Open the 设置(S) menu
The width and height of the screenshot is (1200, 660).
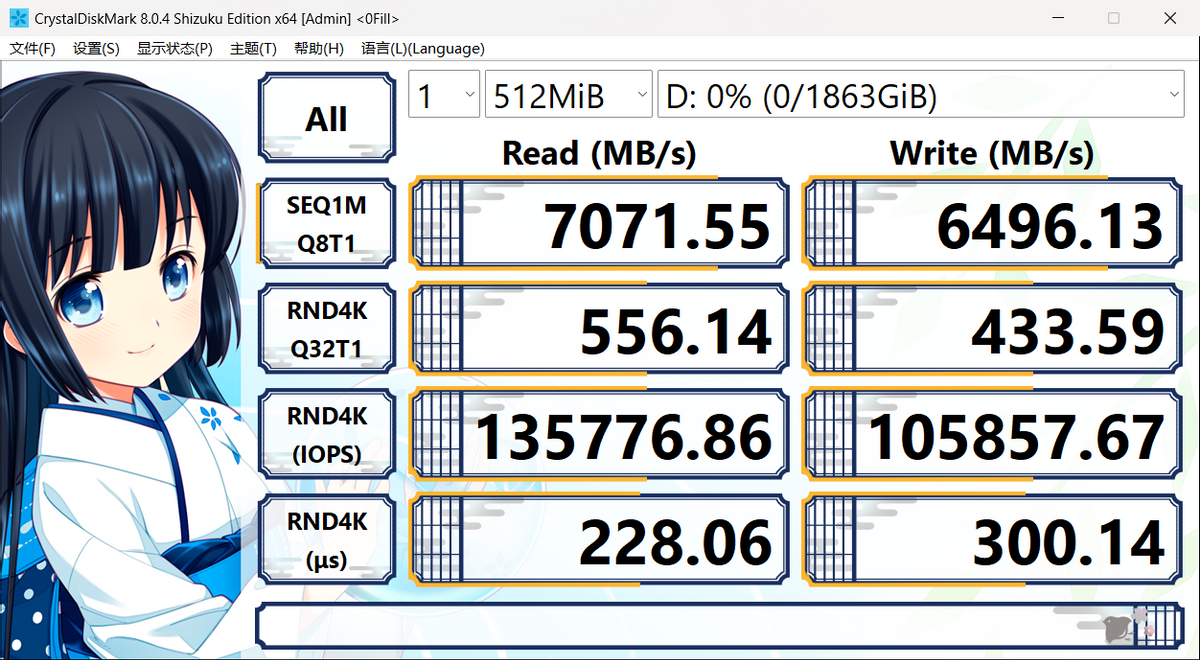[x=96, y=48]
